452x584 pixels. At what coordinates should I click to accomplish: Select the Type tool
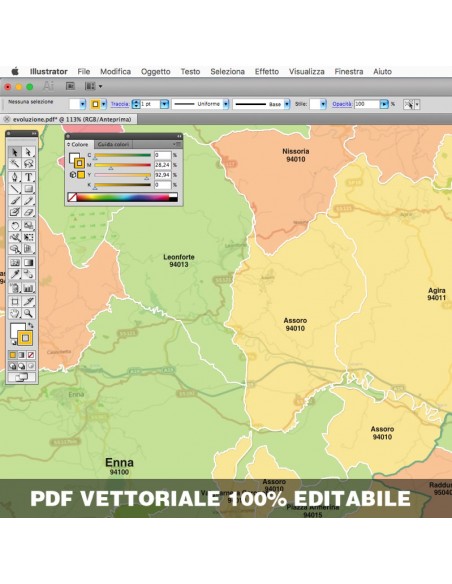click(28, 177)
